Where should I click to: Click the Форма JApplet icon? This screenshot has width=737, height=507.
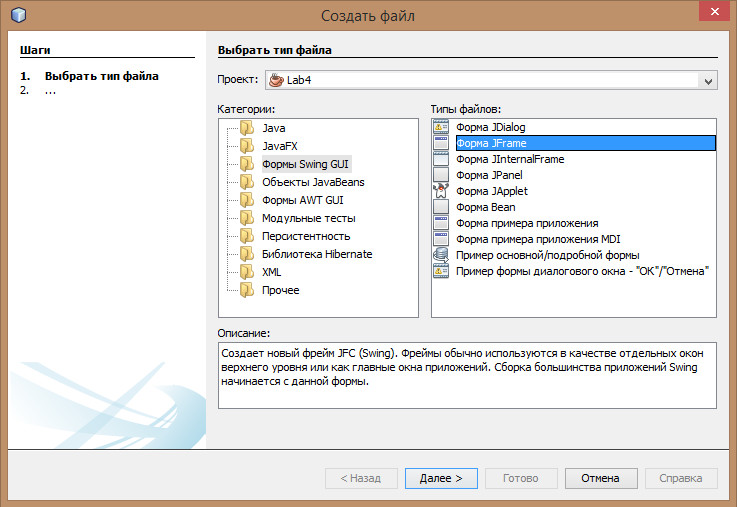point(441,191)
